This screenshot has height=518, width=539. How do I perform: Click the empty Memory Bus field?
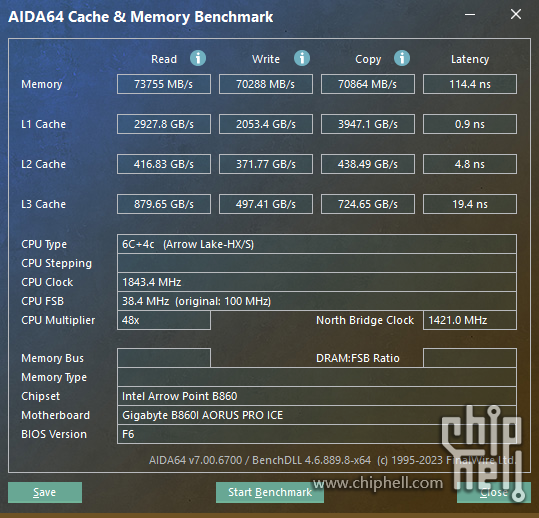pos(164,358)
